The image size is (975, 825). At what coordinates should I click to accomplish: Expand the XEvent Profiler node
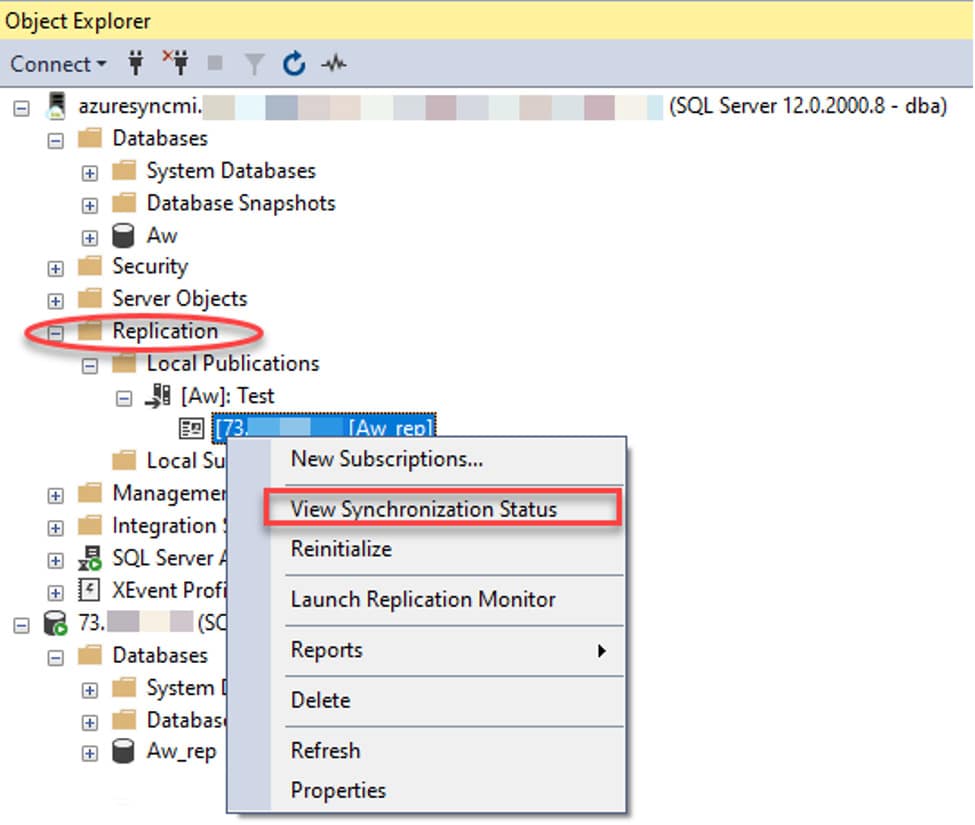(55, 592)
